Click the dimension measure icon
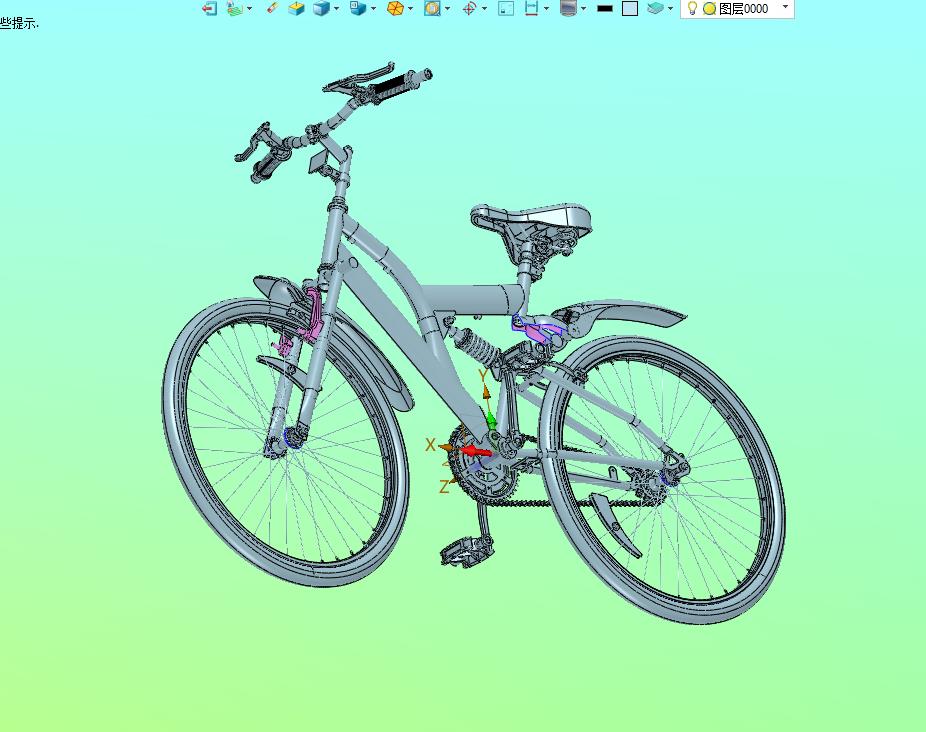The image size is (926, 732). click(532, 8)
